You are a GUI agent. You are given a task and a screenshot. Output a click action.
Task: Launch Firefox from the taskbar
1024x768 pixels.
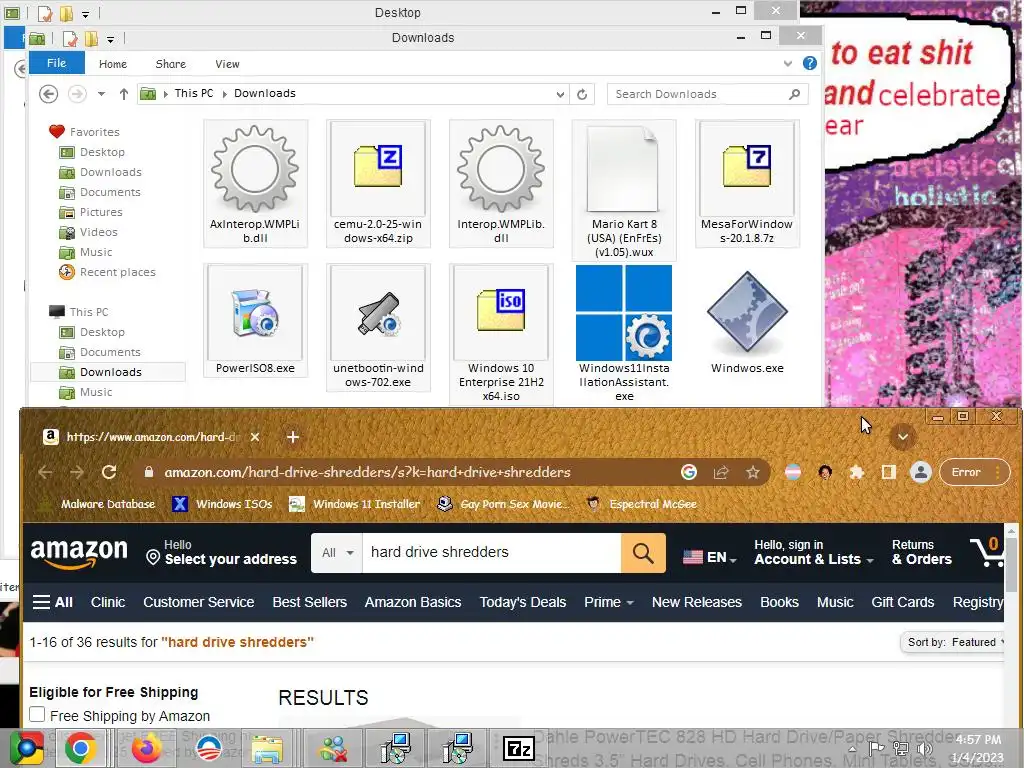coord(146,748)
